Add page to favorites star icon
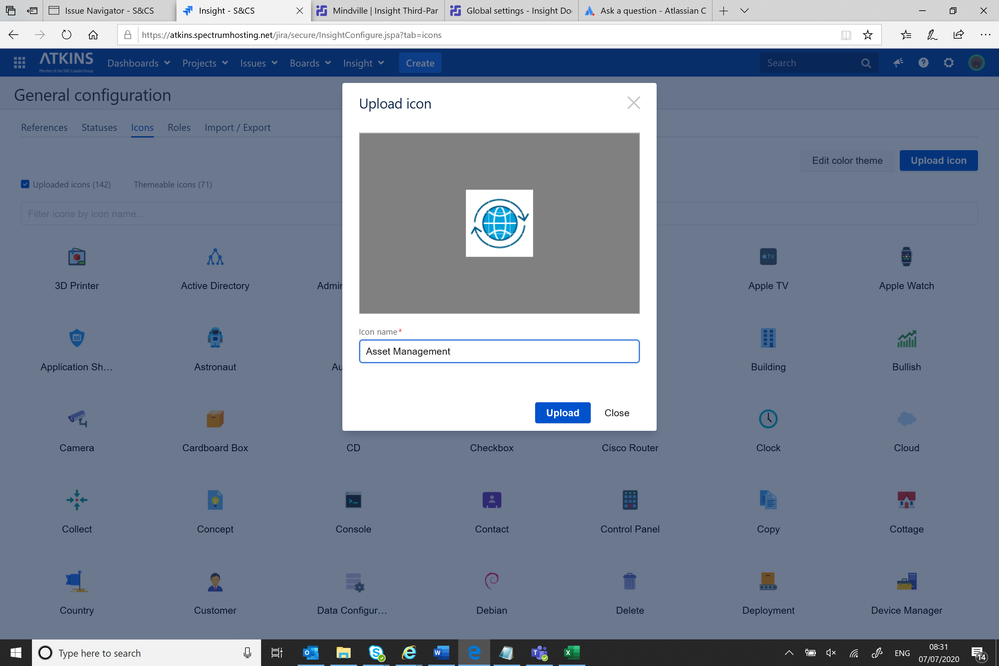This screenshot has width=999, height=666. tap(867, 35)
